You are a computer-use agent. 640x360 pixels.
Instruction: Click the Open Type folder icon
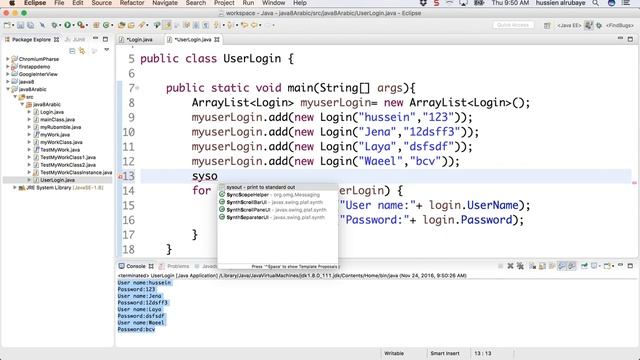click(121, 25)
